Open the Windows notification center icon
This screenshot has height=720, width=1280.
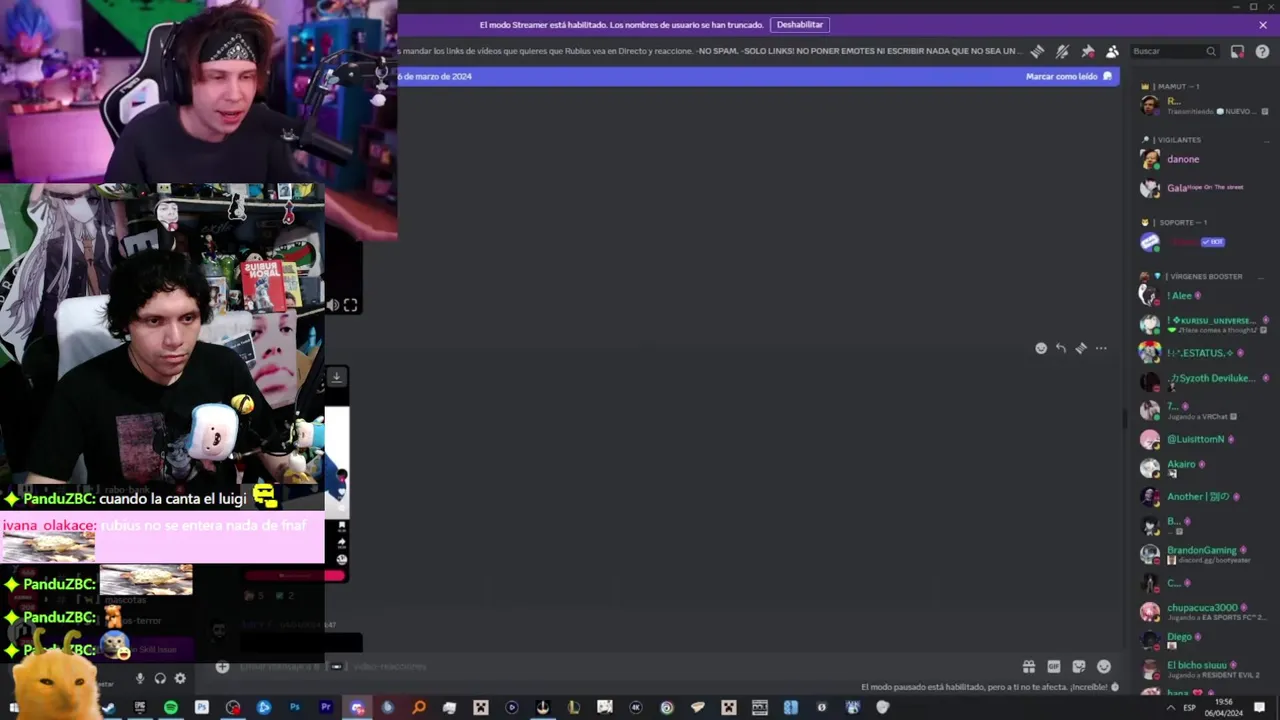[1260, 707]
